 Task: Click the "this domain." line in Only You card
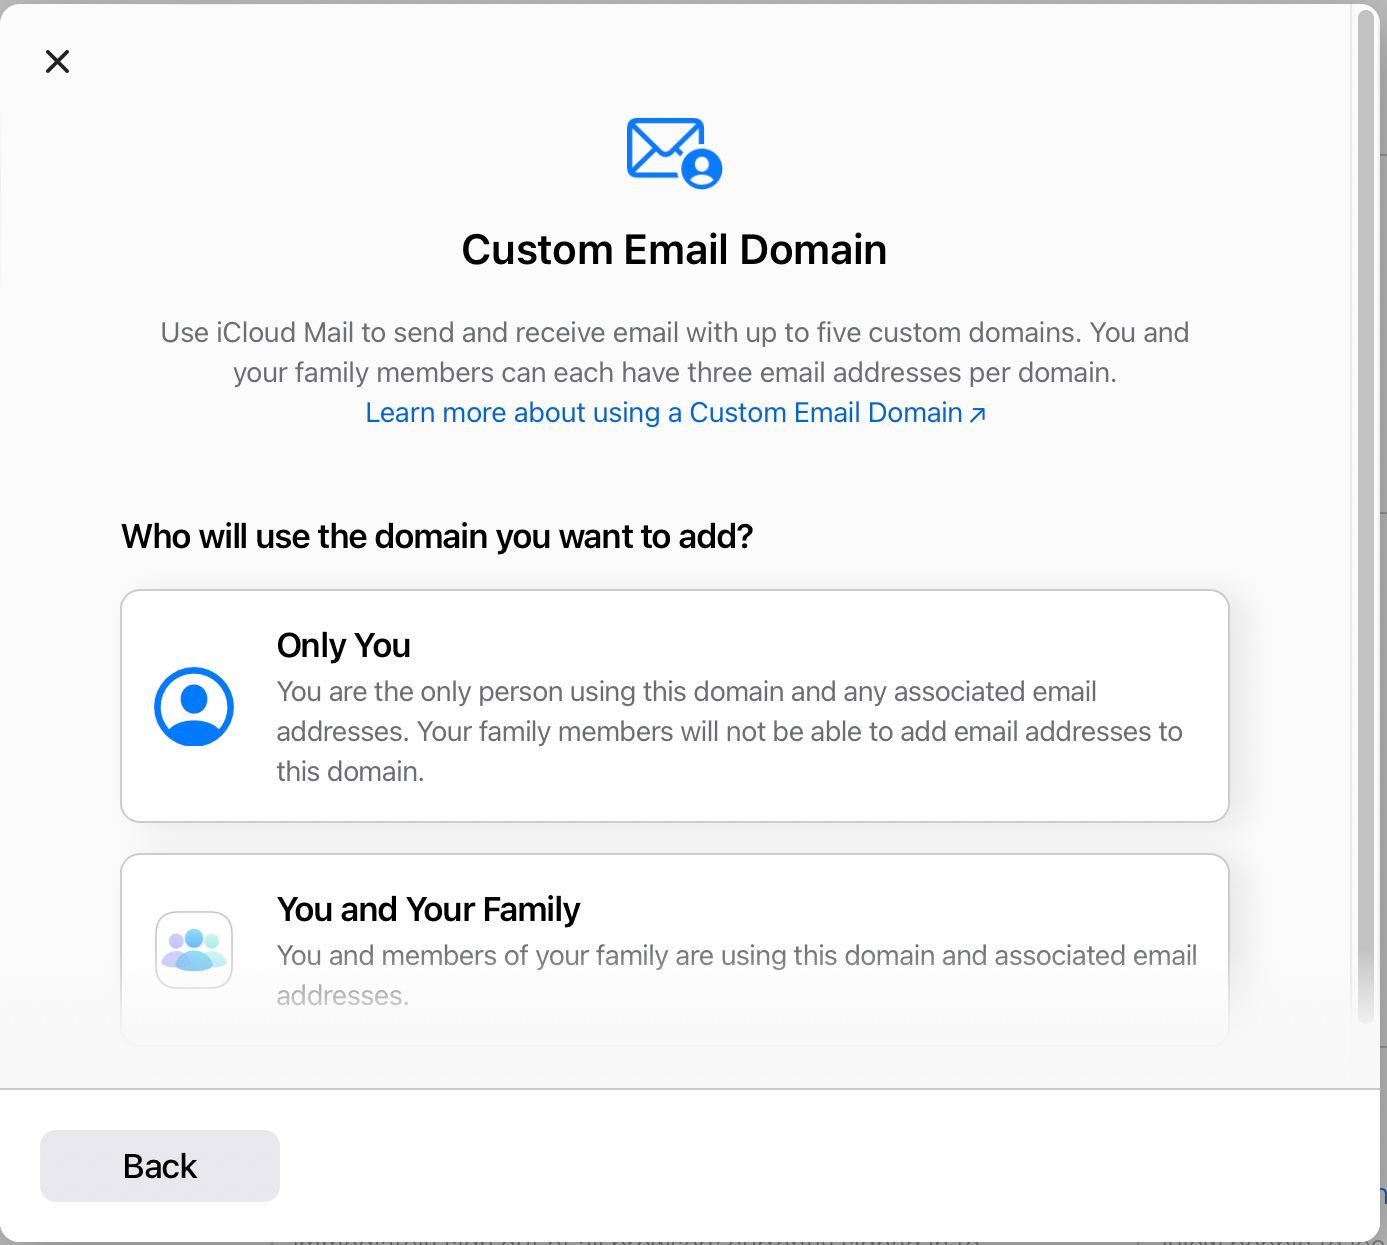pos(350,772)
